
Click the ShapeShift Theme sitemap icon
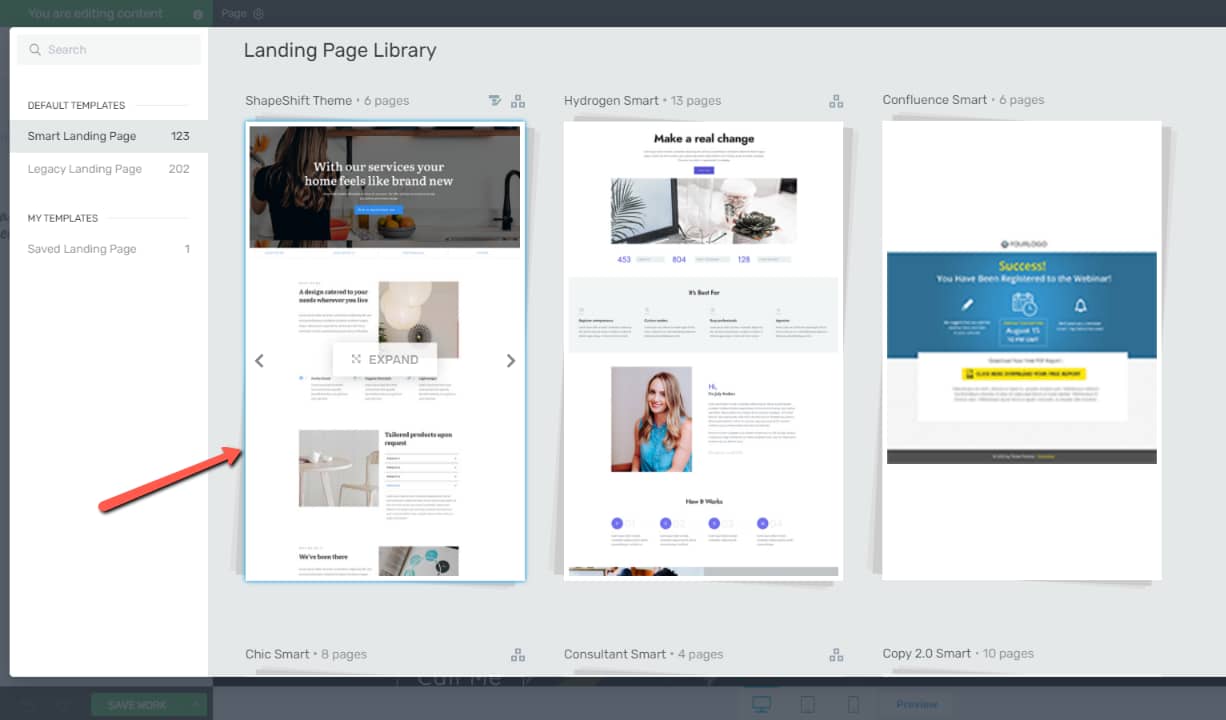(x=518, y=101)
